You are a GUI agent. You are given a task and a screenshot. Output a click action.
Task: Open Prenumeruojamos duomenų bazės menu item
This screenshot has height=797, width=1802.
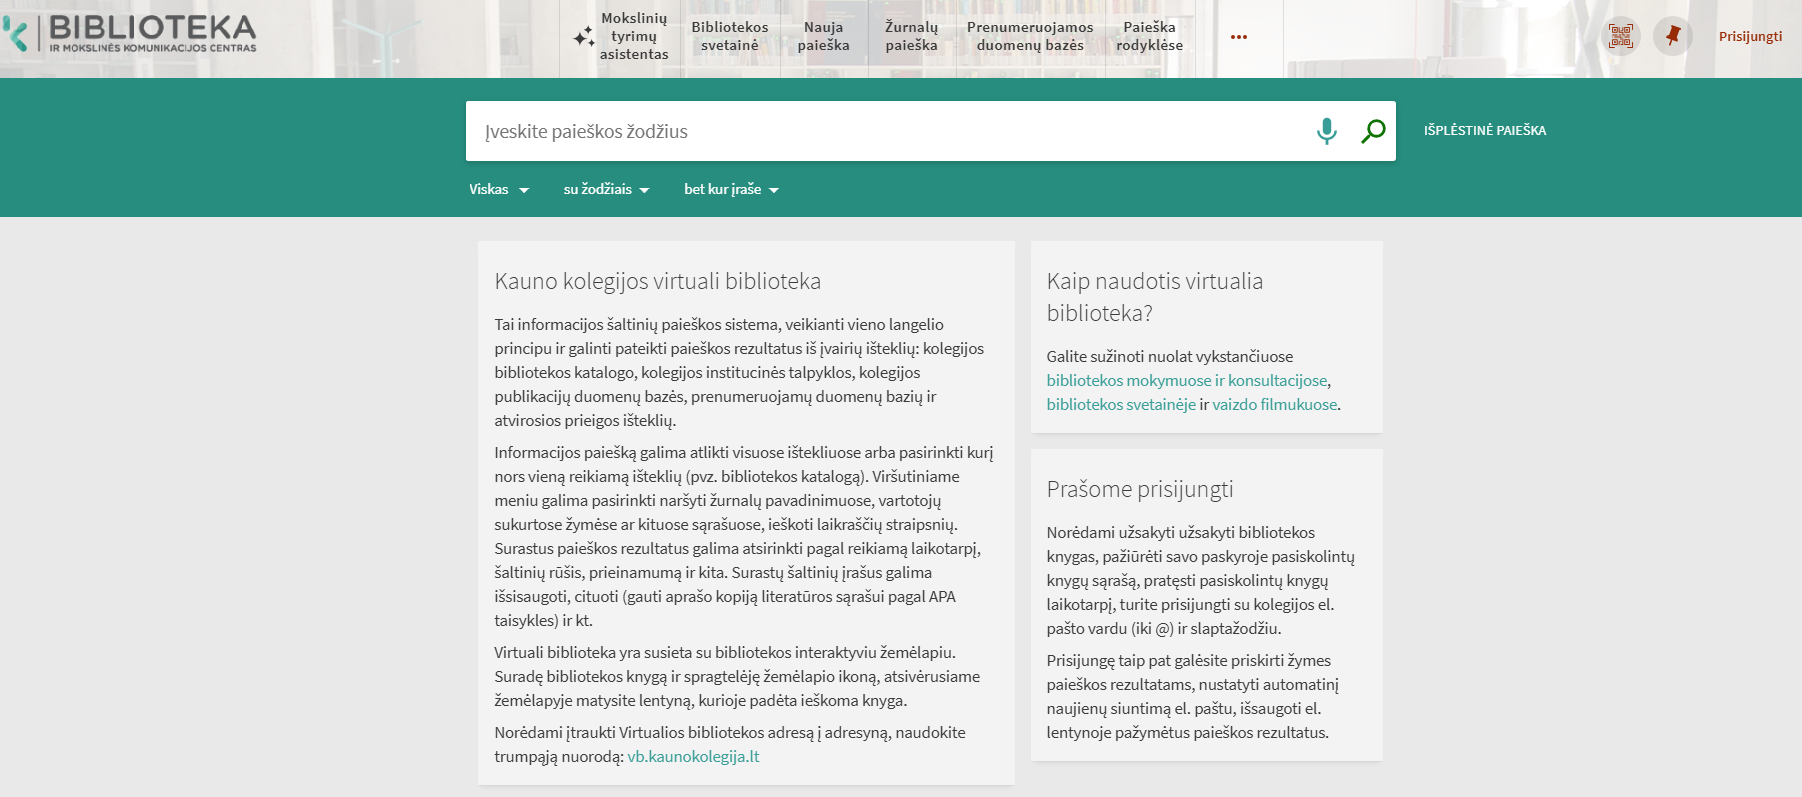point(1030,37)
